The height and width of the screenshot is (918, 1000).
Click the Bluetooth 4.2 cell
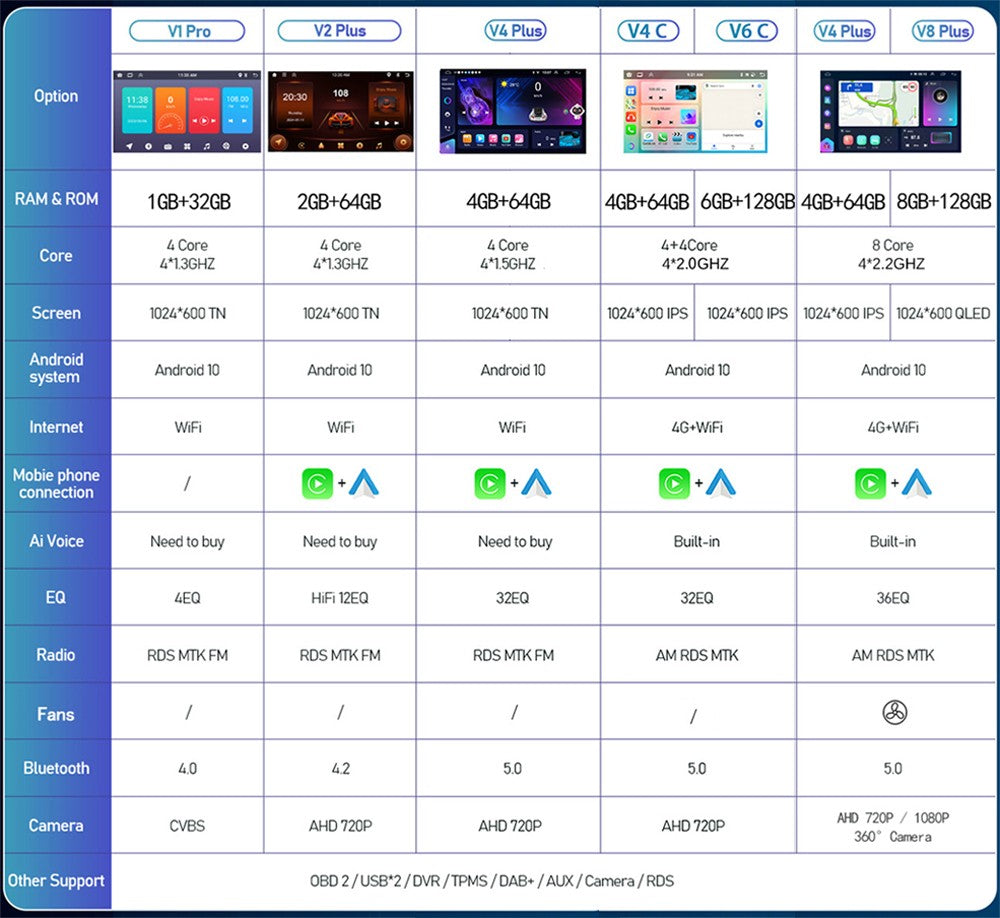(341, 769)
